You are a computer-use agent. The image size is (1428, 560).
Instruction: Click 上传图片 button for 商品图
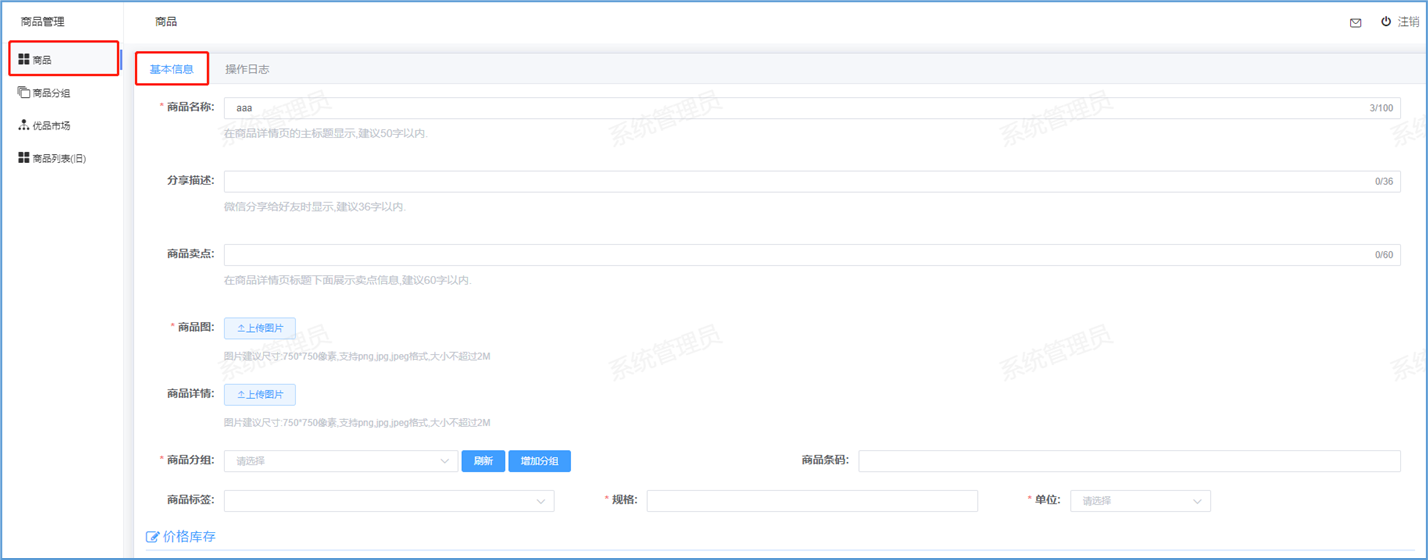pyautogui.click(x=260, y=328)
